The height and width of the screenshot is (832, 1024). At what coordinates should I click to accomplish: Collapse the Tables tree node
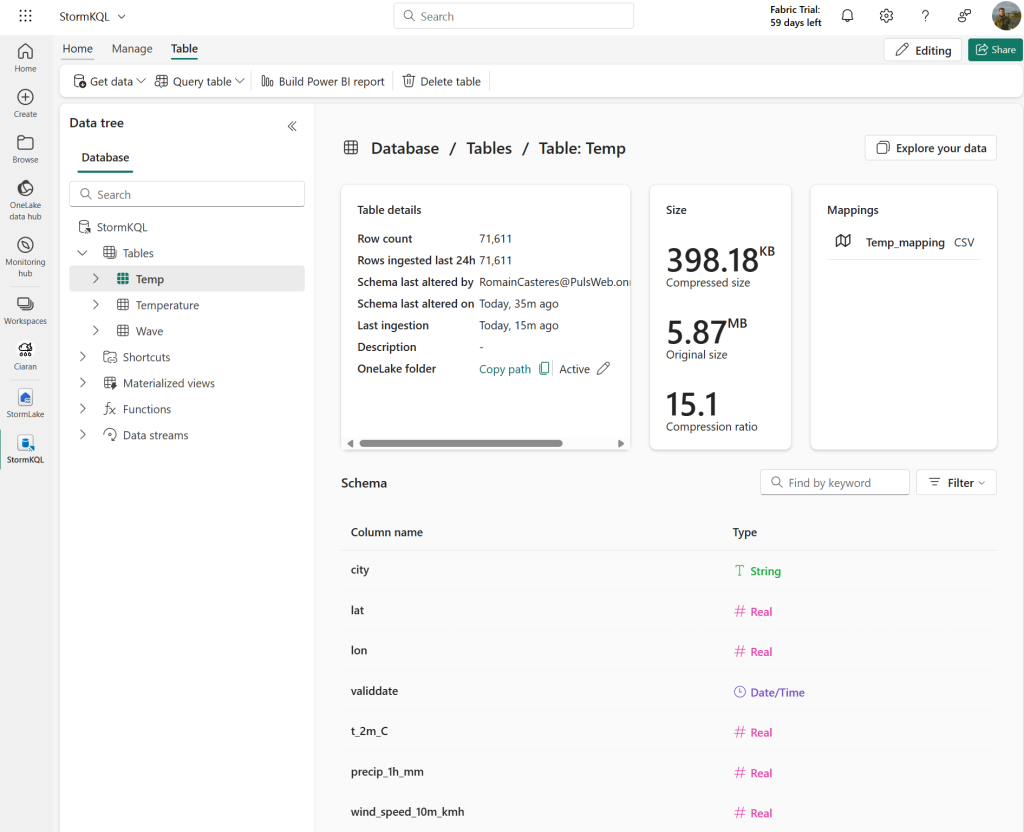point(82,253)
